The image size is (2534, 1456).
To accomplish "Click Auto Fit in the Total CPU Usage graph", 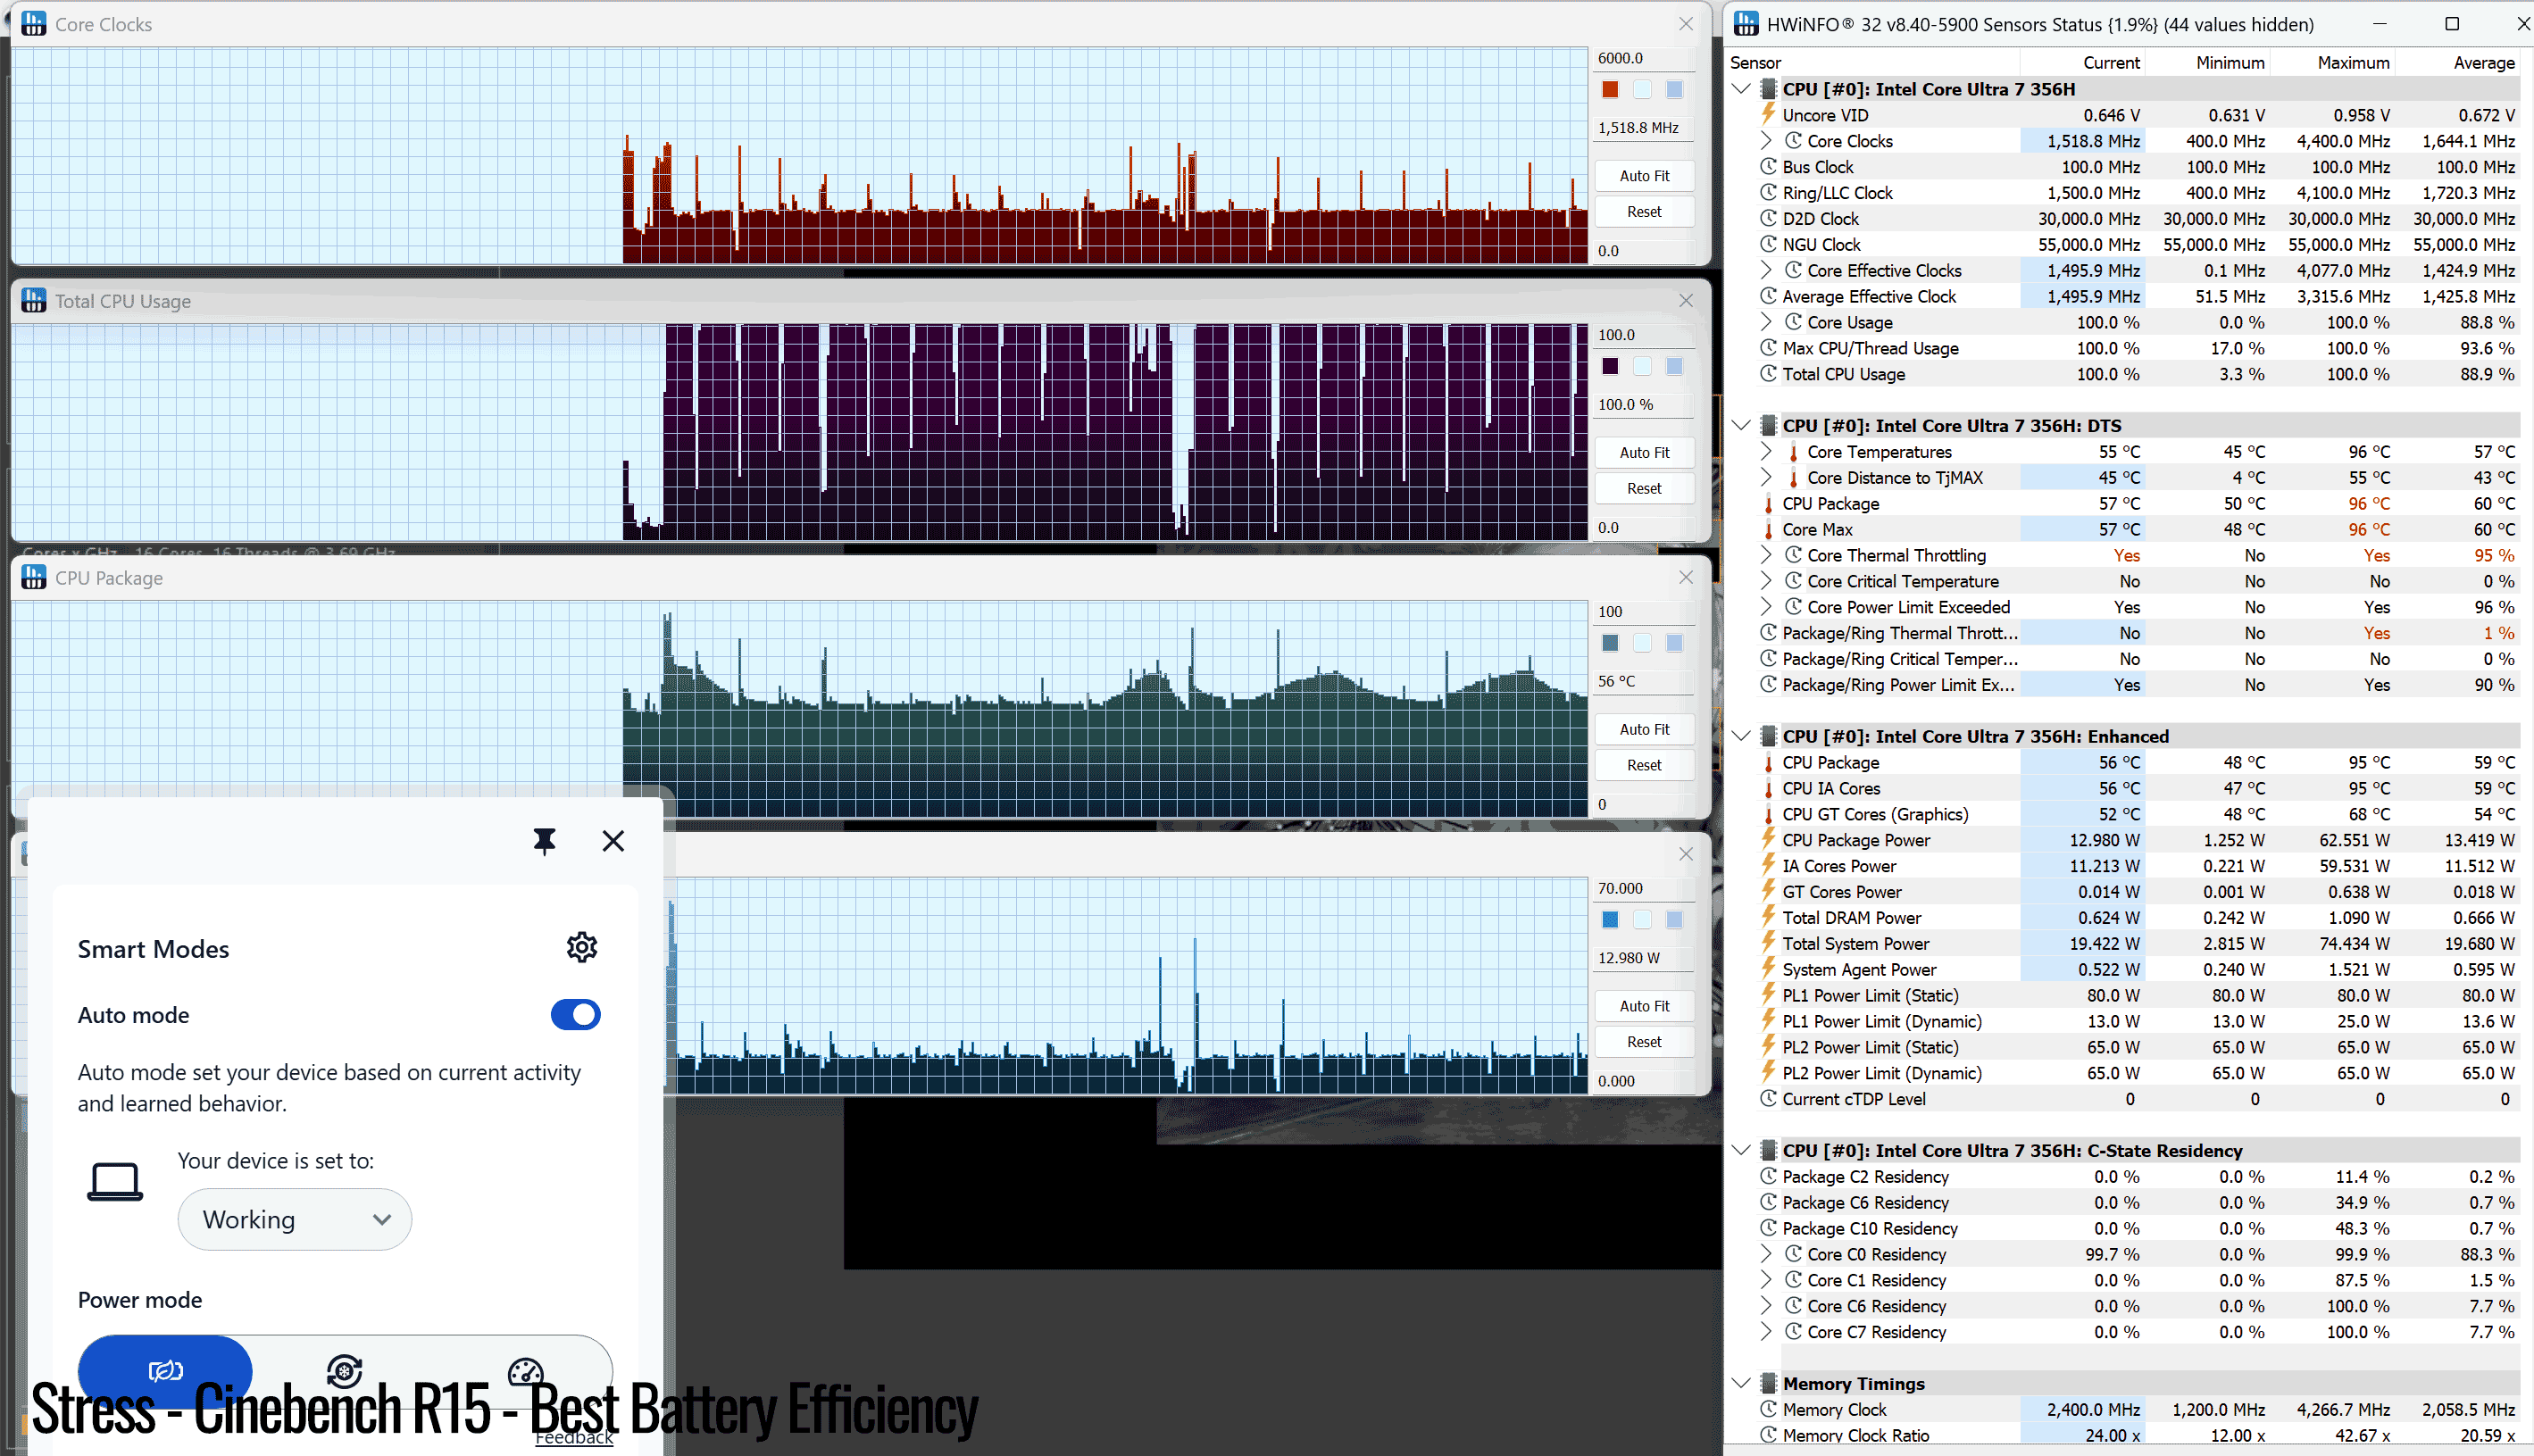I will pyautogui.click(x=1644, y=453).
